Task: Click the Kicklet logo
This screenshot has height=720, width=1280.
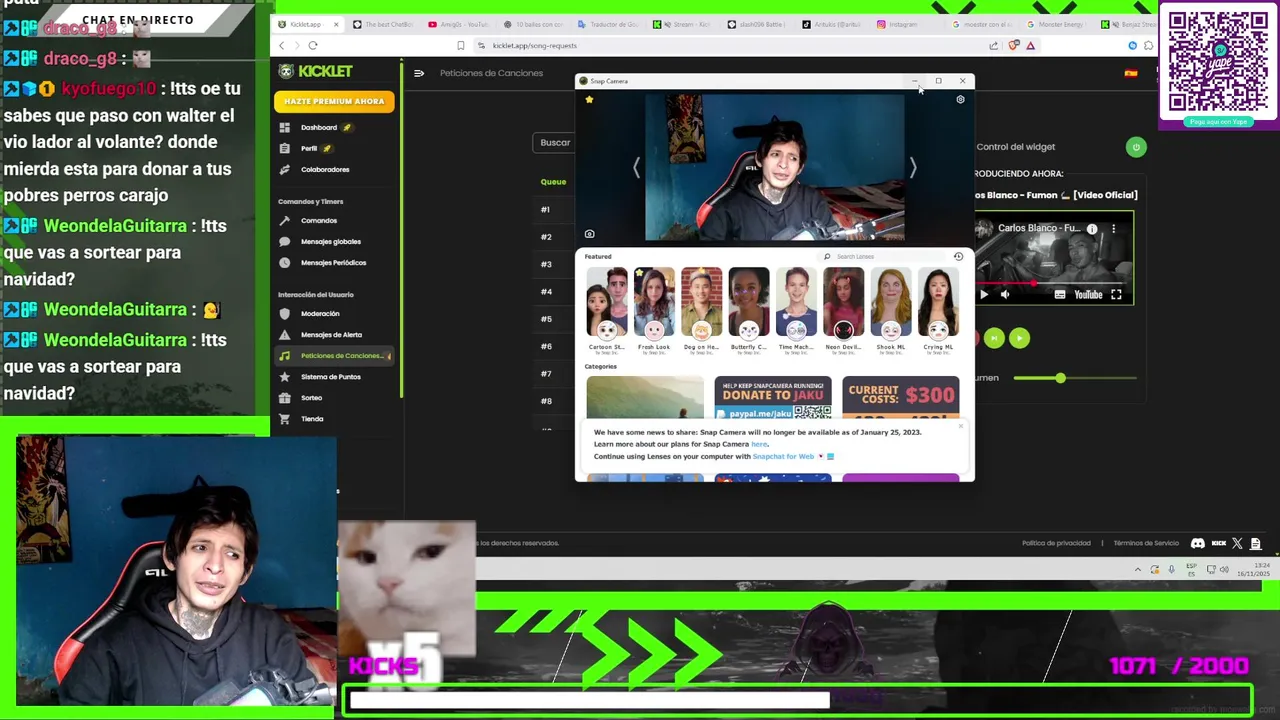Action: pos(315,71)
